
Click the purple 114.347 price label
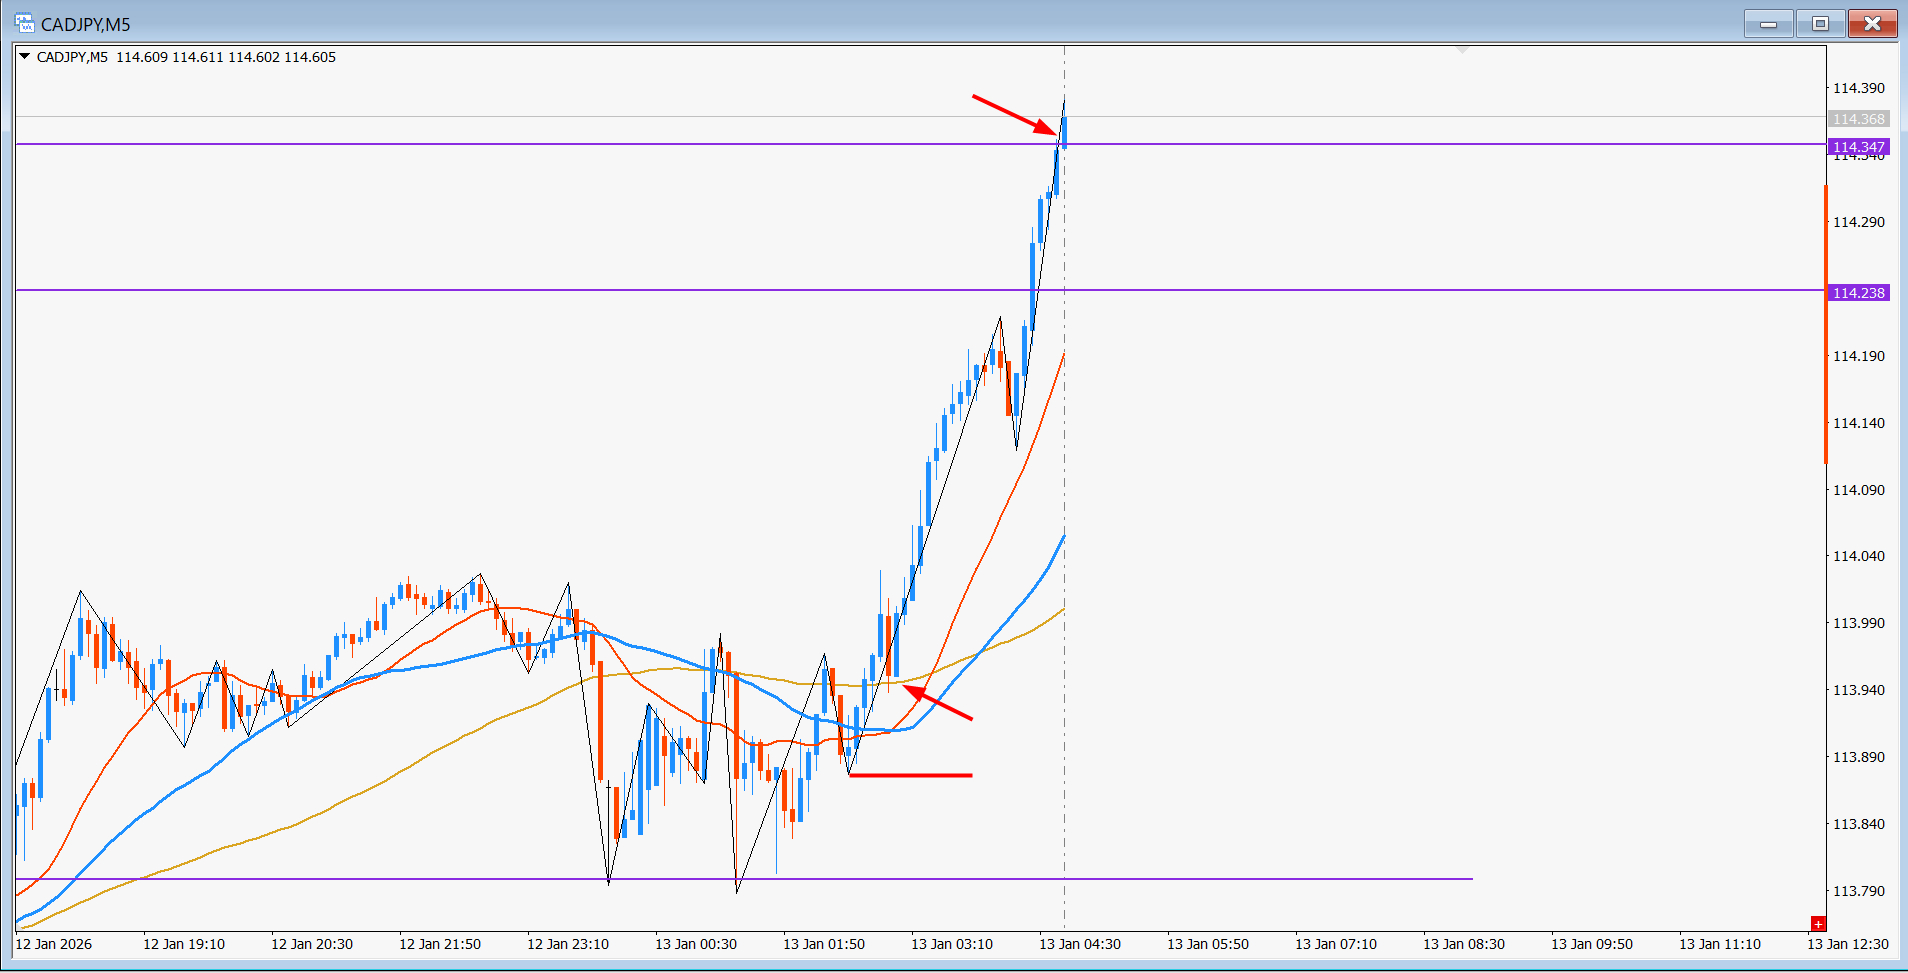[x=1858, y=147]
